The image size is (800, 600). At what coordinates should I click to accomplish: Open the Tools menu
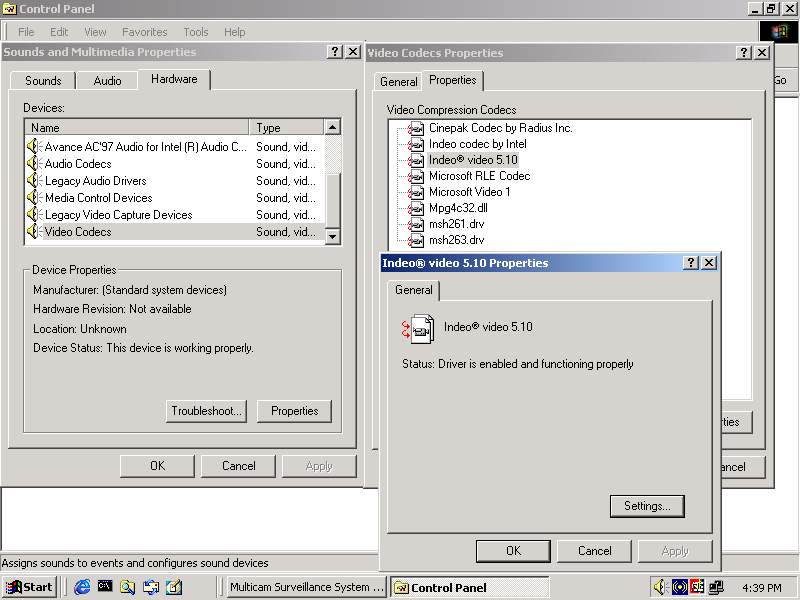pos(196,32)
